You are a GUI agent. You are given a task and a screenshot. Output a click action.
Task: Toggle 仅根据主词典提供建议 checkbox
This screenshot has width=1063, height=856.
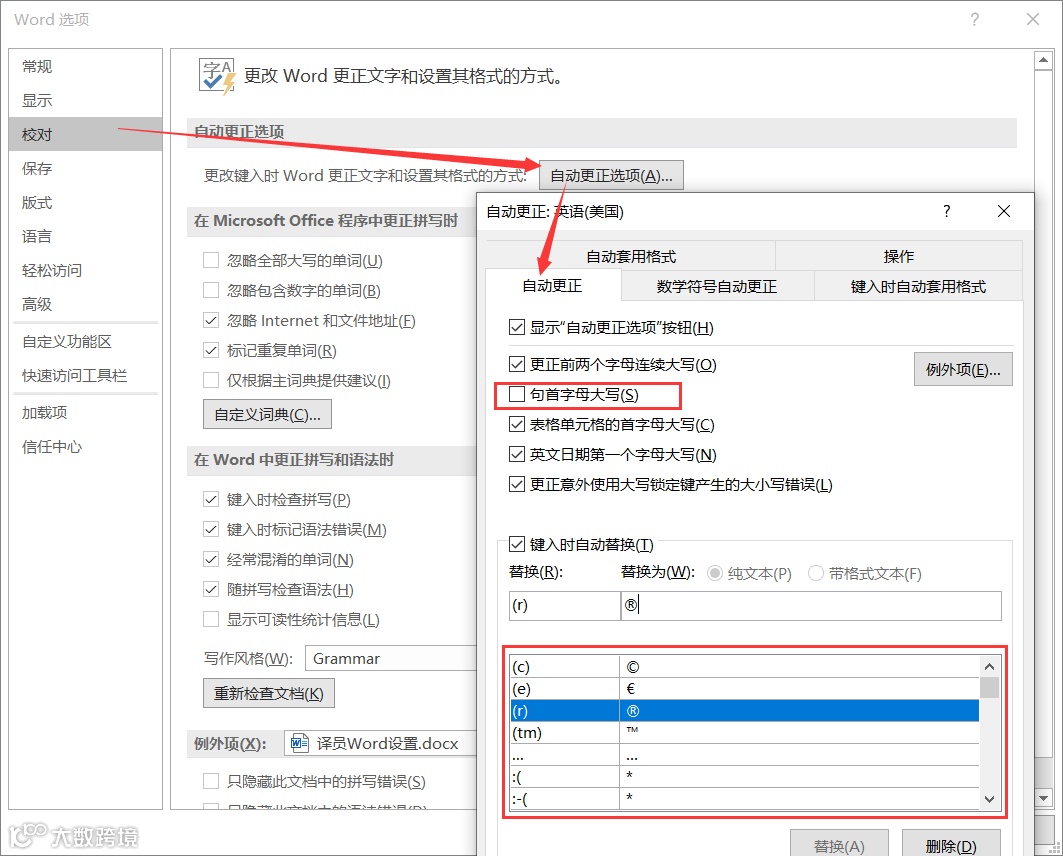[211, 380]
